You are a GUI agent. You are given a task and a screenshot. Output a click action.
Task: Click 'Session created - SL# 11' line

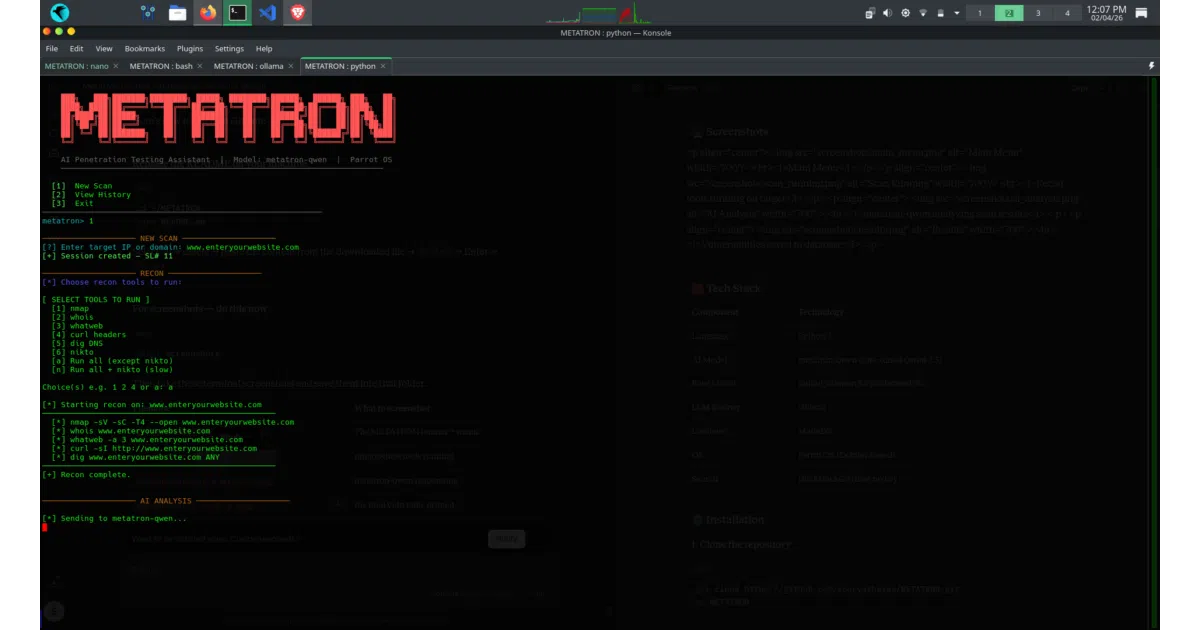pos(108,256)
